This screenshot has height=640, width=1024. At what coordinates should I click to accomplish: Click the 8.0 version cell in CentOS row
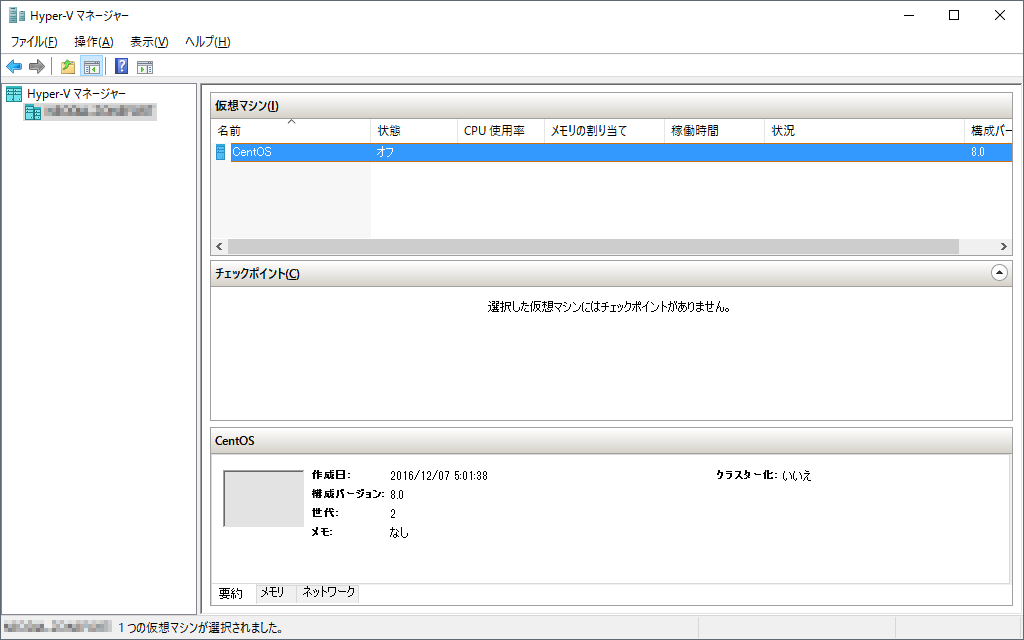pyautogui.click(x=978, y=152)
